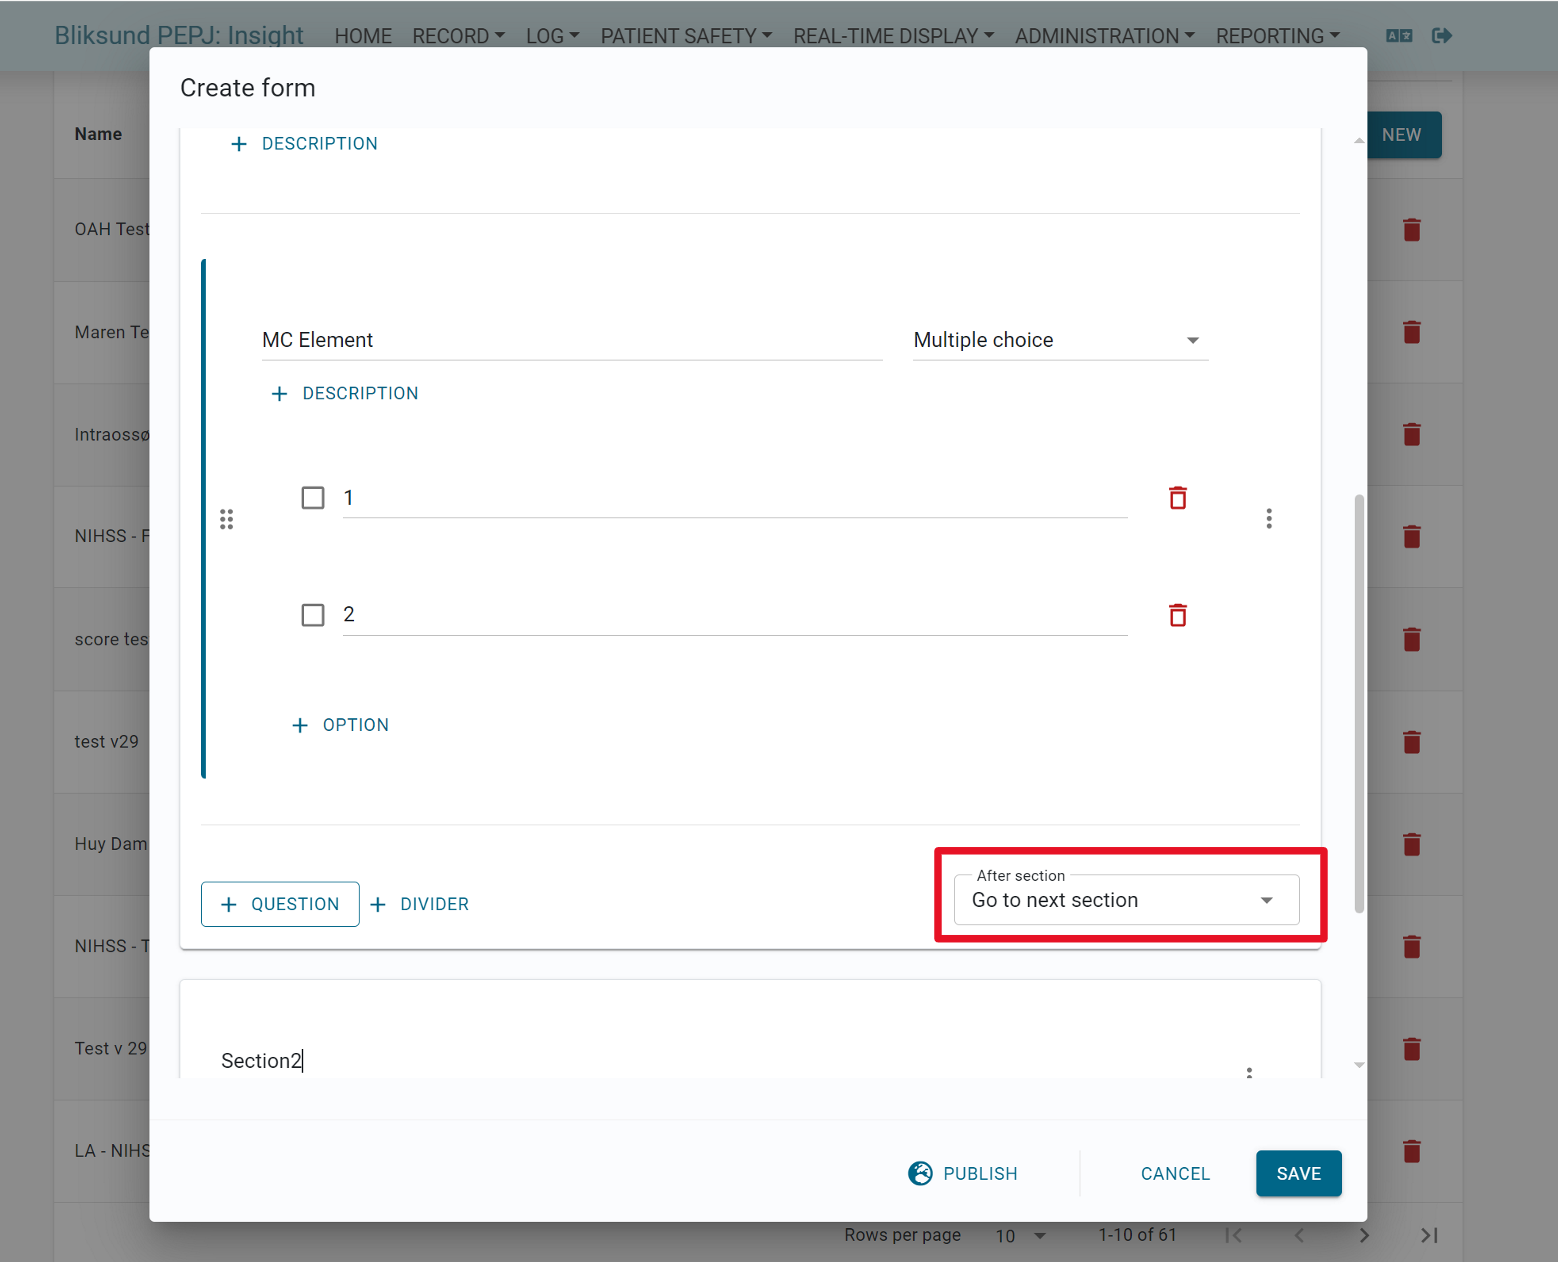Grab the drag handle beside MC Element
Viewport: 1558px width, 1262px height.
(227, 519)
